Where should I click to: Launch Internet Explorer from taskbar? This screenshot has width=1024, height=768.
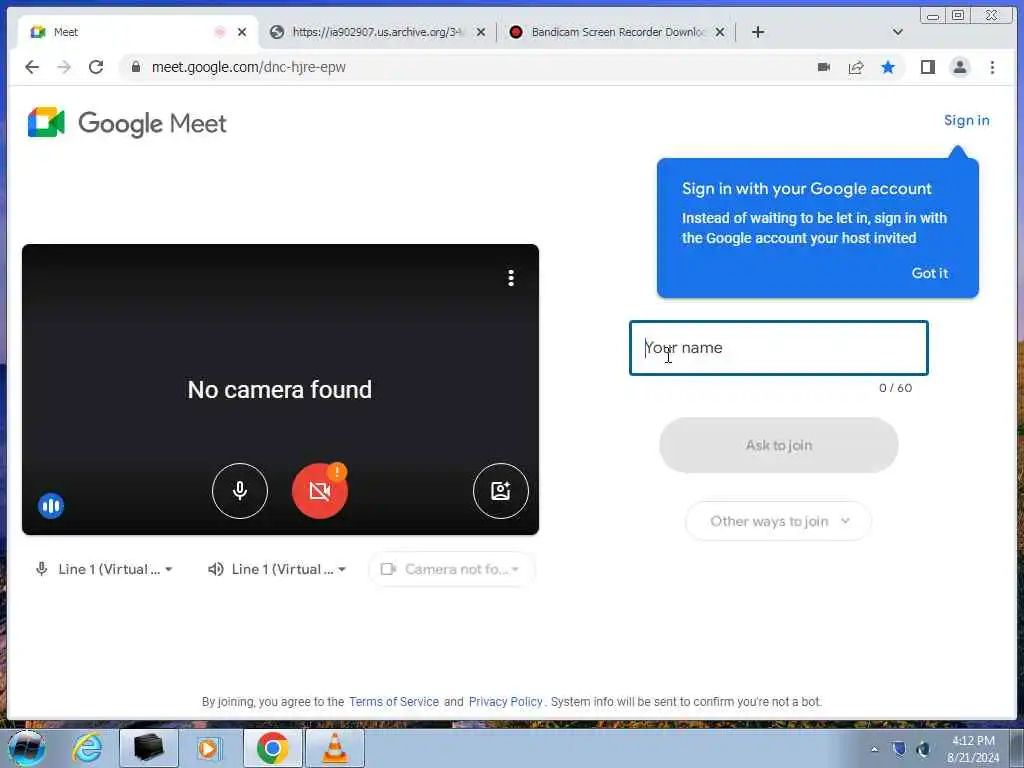(x=88, y=748)
